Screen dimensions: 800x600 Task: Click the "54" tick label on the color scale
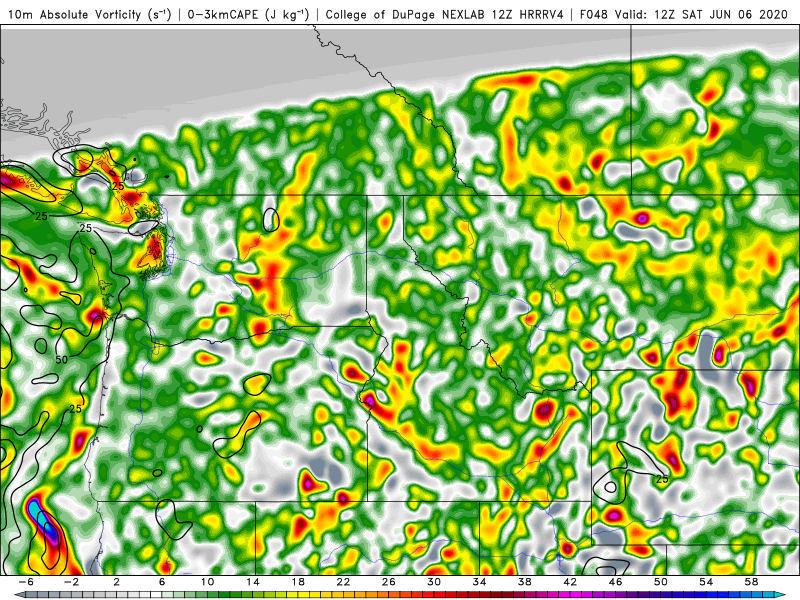pyautogui.click(x=706, y=582)
